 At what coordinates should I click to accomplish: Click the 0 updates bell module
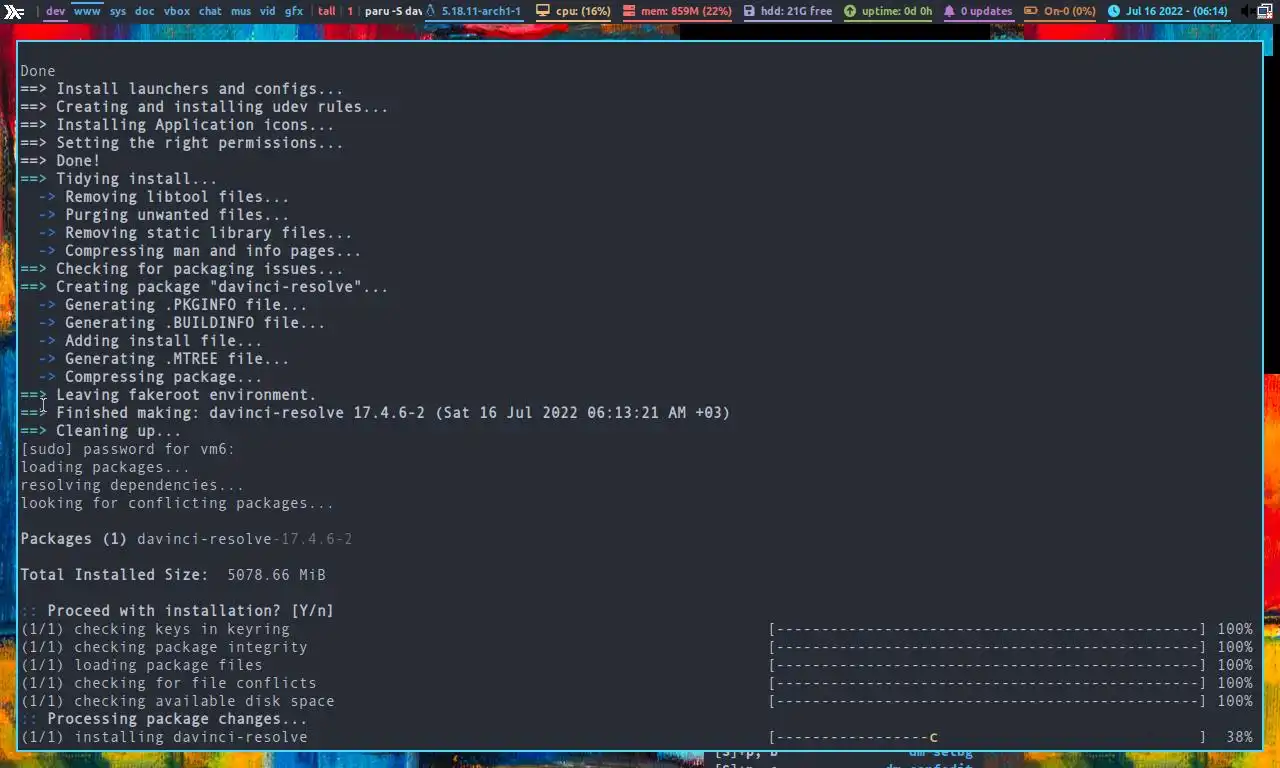tap(978, 12)
